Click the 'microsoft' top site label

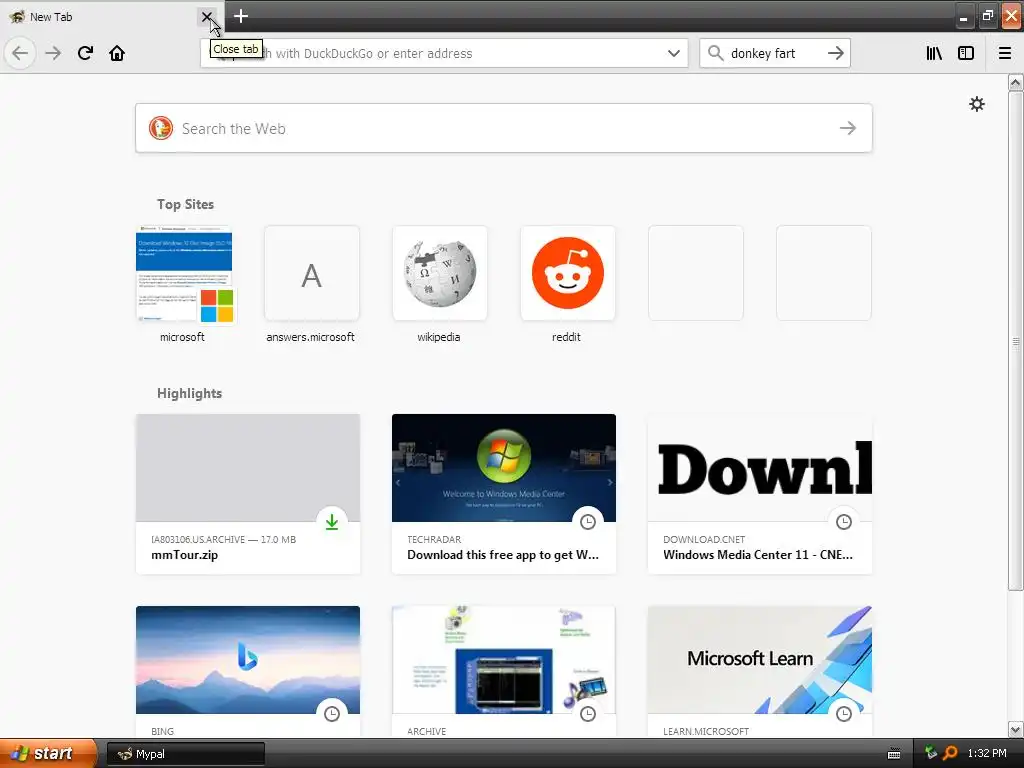(x=182, y=337)
